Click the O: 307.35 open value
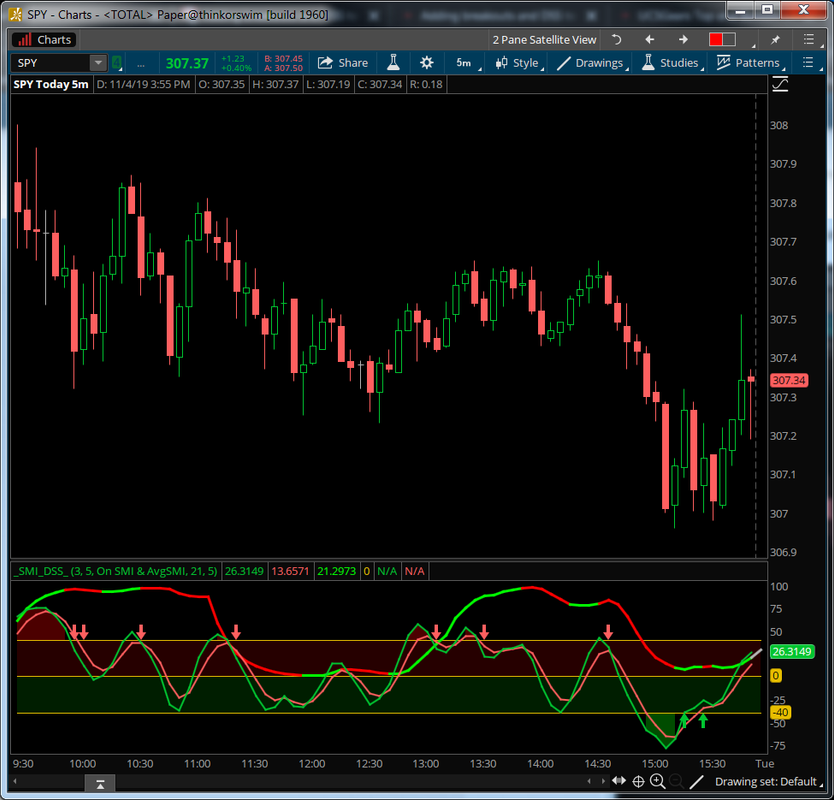The image size is (834, 800). click(x=221, y=84)
